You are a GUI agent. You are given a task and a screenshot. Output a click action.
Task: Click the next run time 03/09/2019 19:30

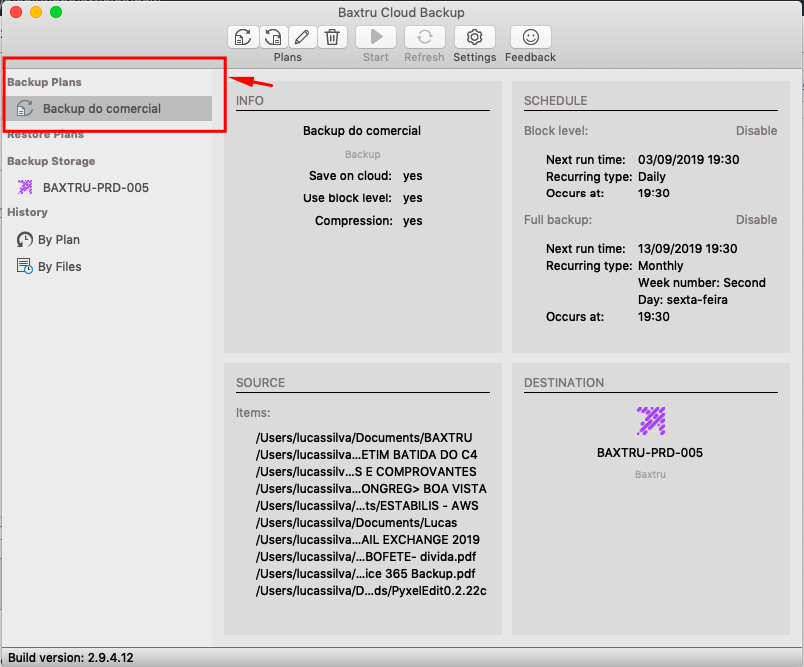689,160
